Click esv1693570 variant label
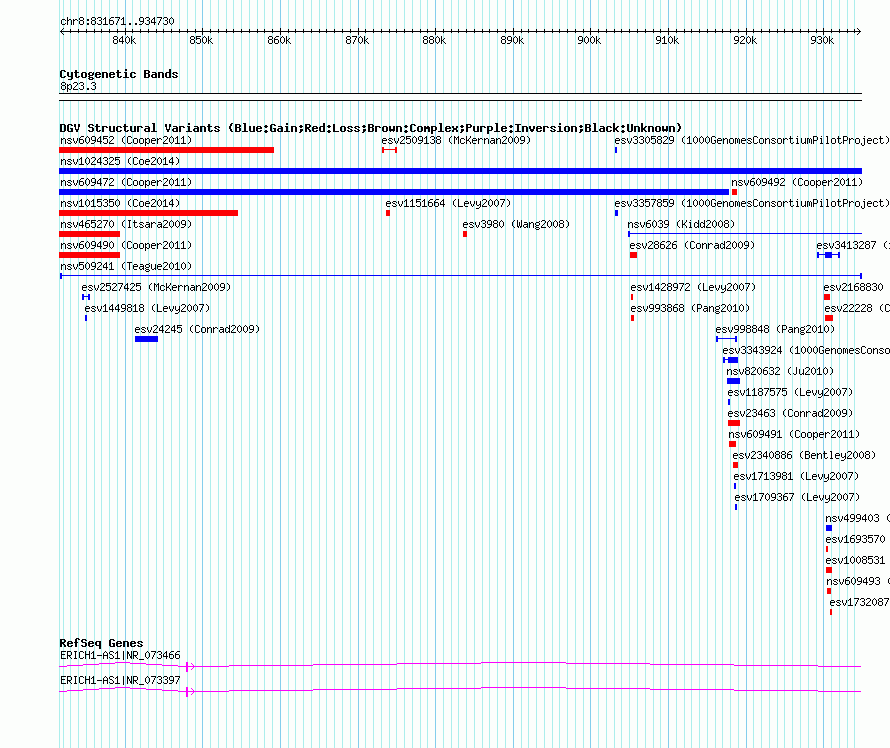 [855, 539]
